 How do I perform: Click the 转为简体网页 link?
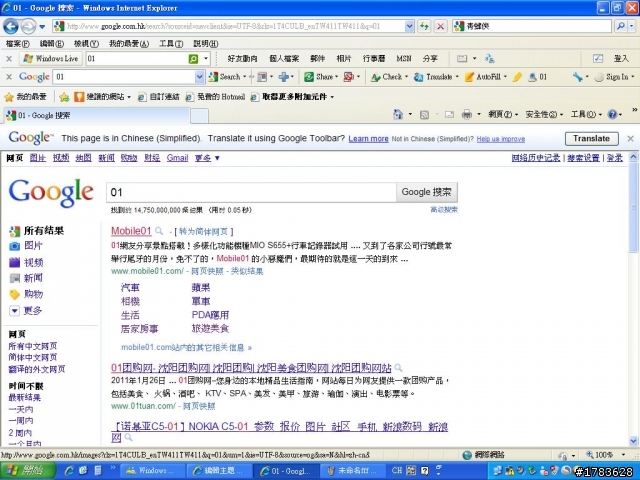(x=203, y=232)
